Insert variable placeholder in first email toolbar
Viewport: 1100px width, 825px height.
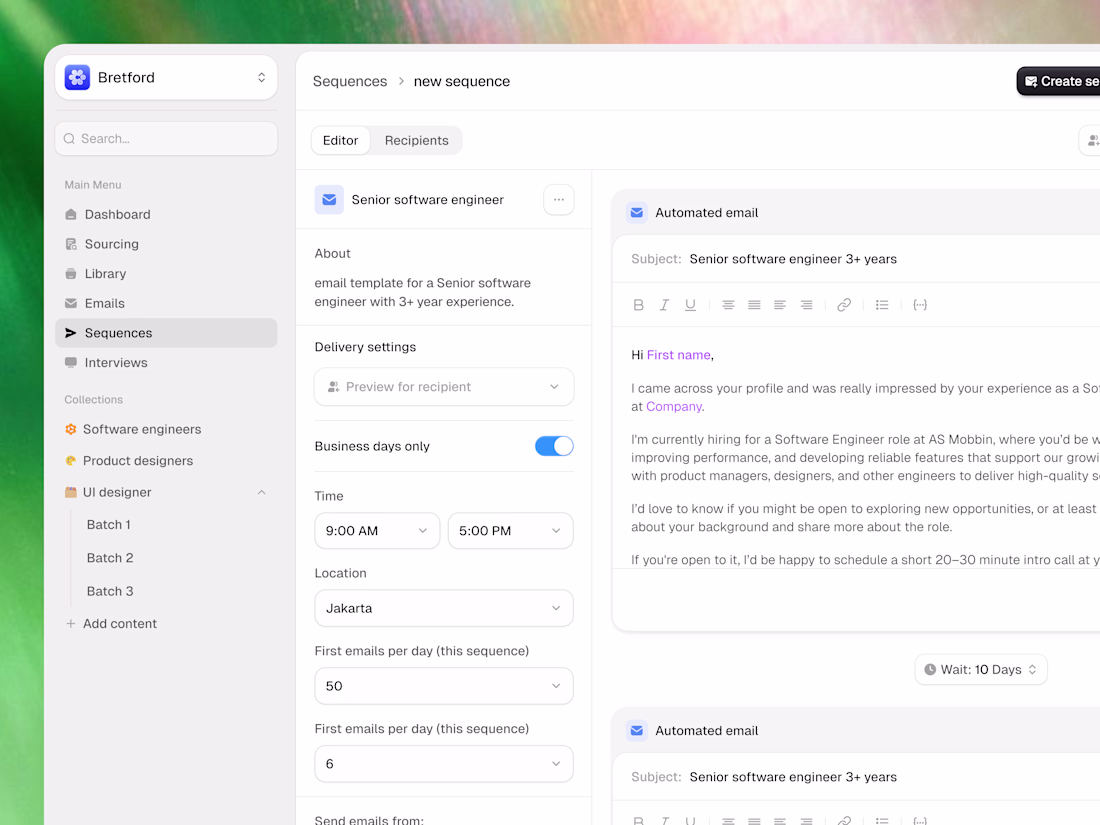pyautogui.click(x=920, y=305)
